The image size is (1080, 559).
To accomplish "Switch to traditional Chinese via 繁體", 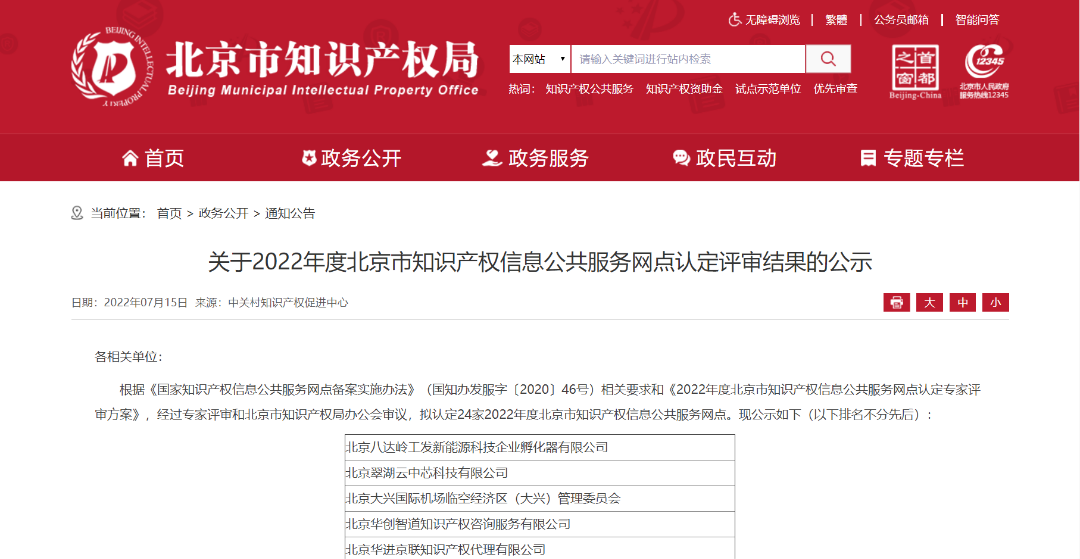I will tap(836, 19).
